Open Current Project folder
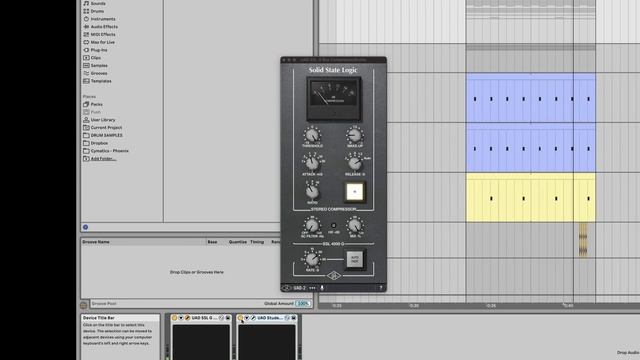The height and width of the screenshot is (360, 640). coord(106,127)
